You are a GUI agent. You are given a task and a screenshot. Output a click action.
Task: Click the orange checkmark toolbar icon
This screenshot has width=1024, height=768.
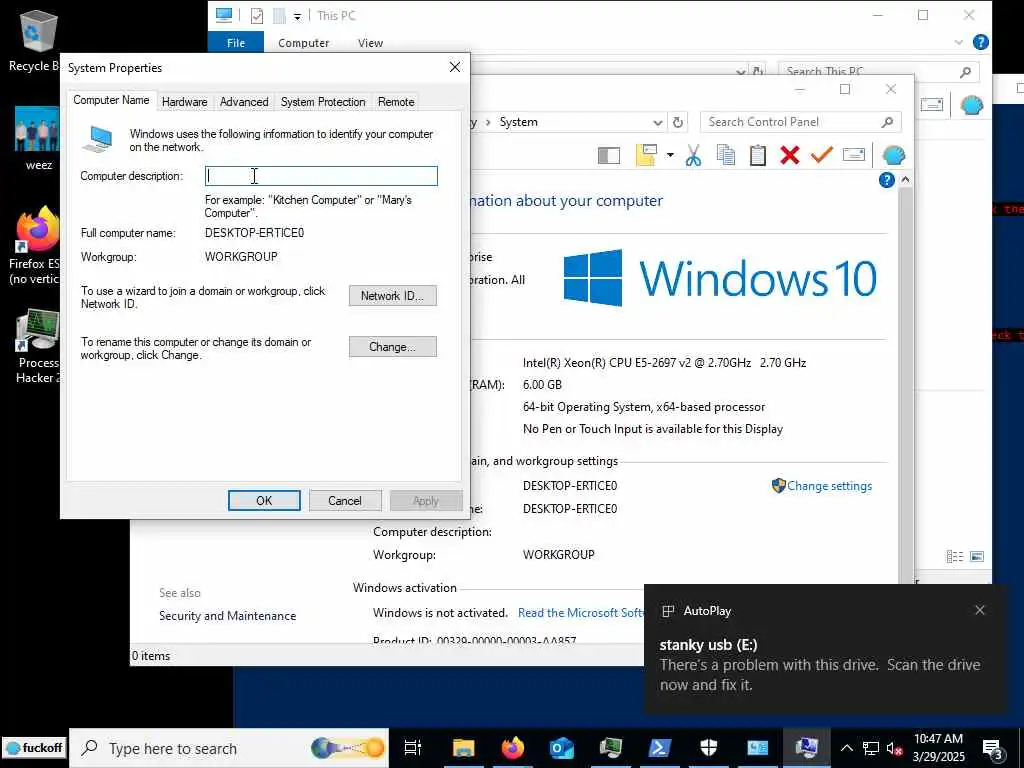click(x=822, y=155)
